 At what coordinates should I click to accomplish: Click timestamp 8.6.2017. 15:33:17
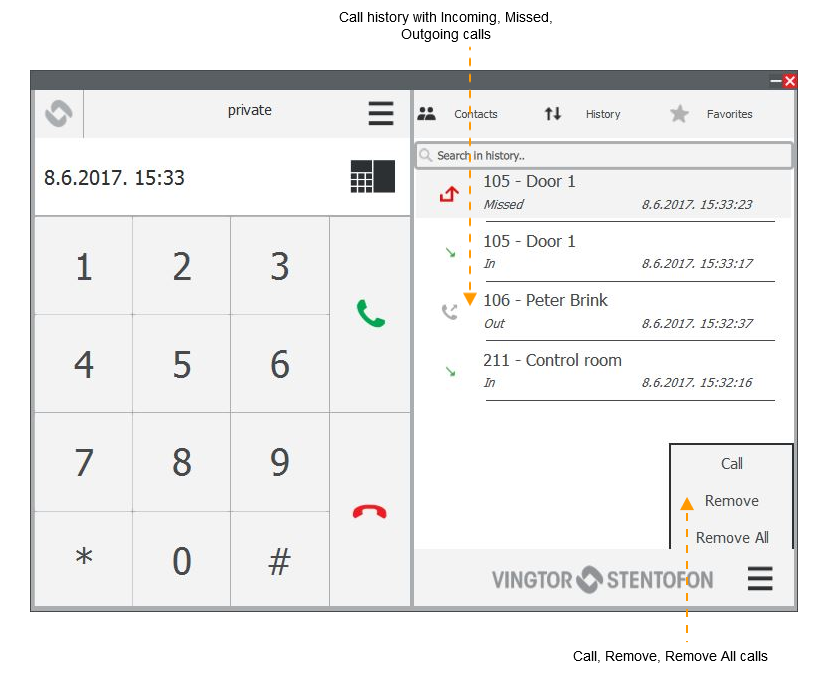pyautogui.click(x=697, y=263)
